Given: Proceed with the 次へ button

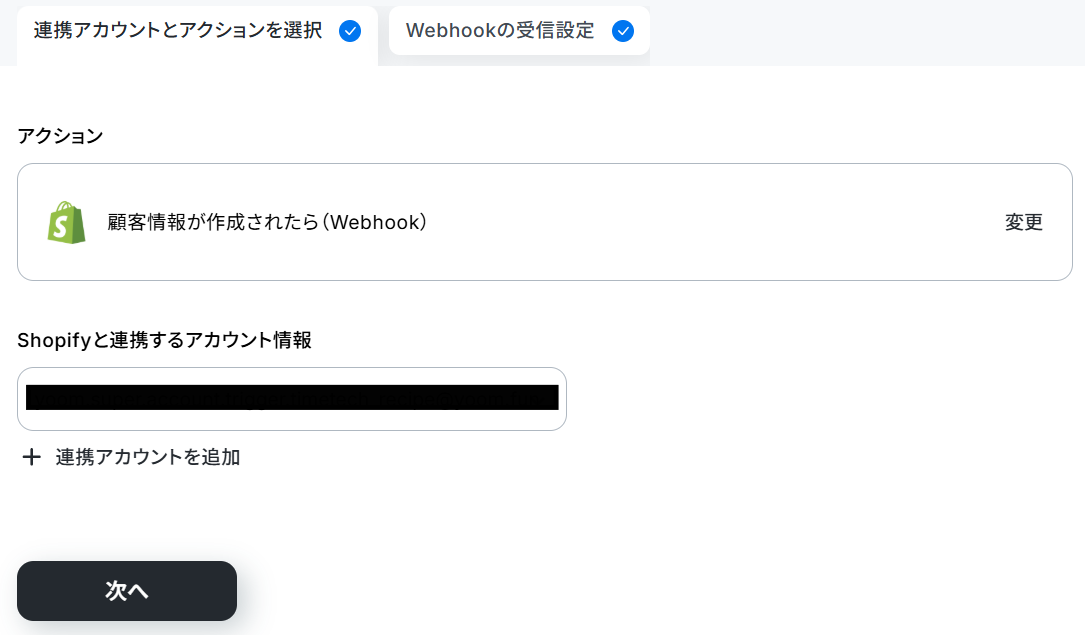Looking at the screenshot, I should pyautogui.click(x=127, y=591).
